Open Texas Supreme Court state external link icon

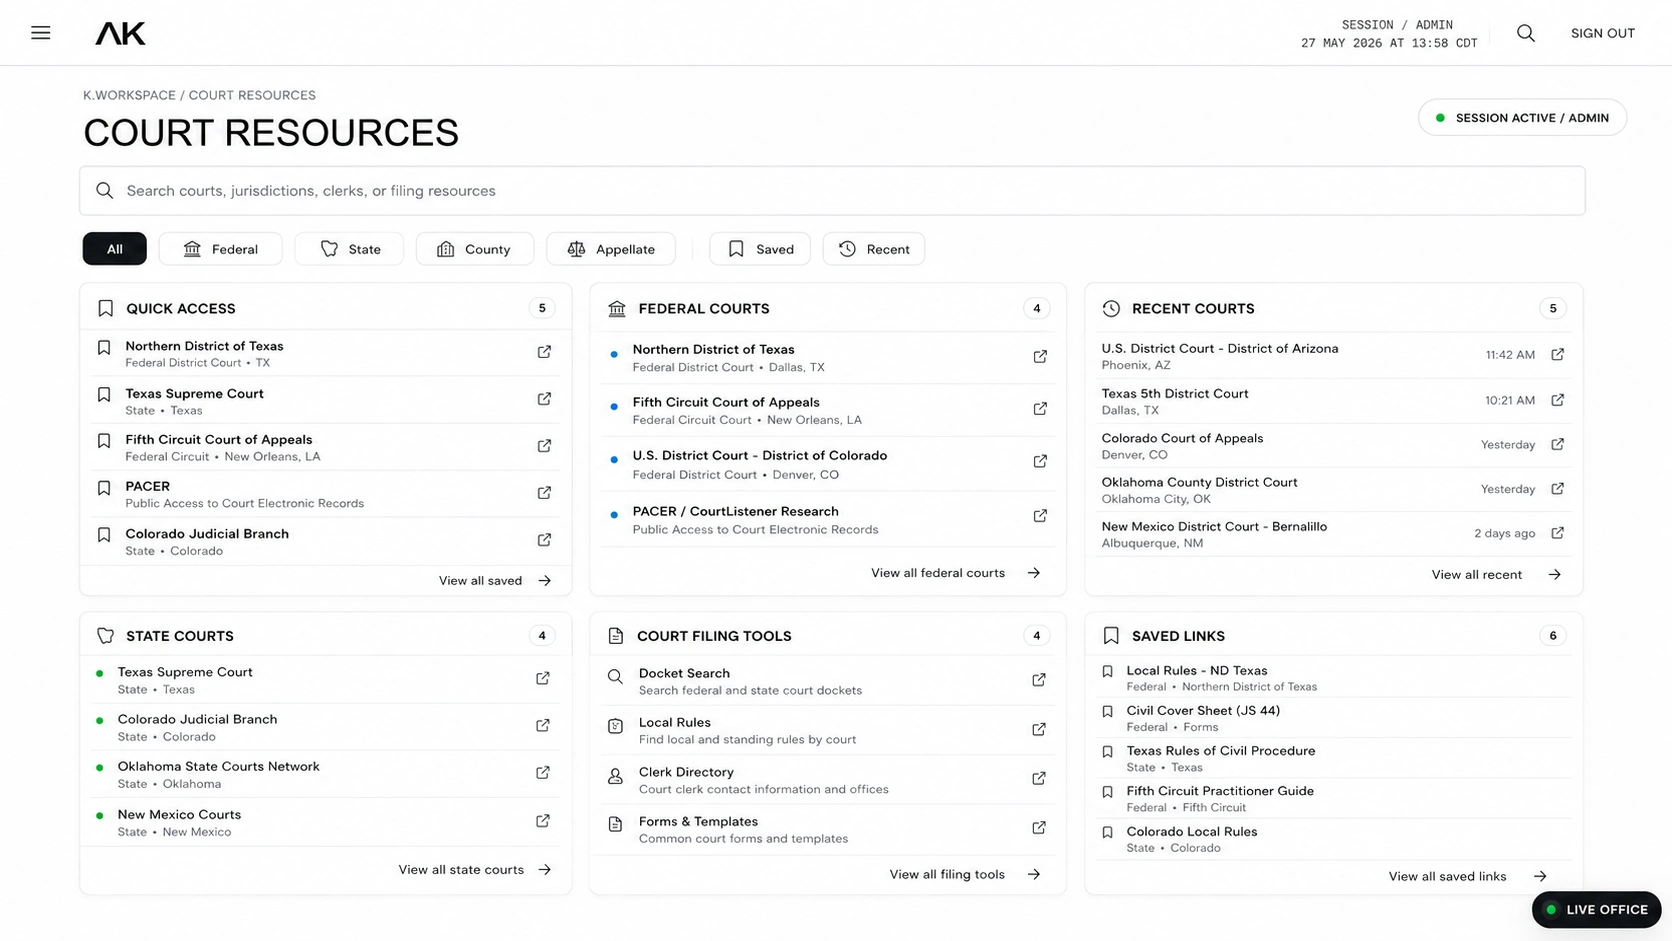[543, 679]
